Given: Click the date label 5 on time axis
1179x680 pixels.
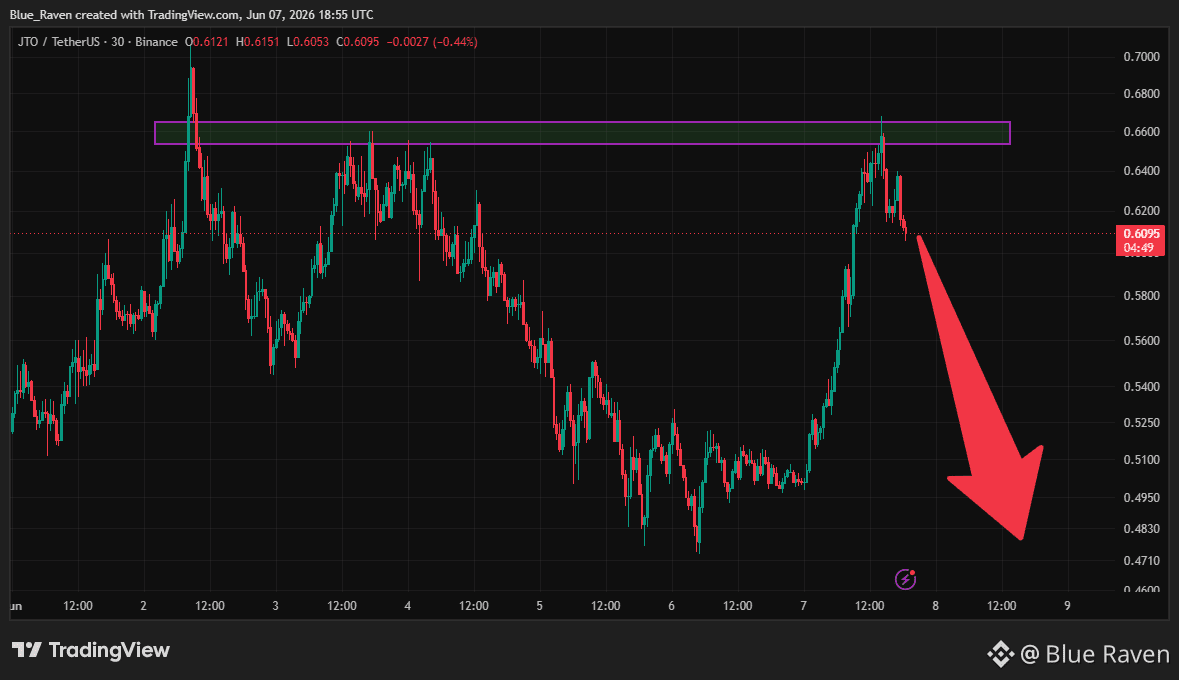Looking at the screenshot, I should (x=539, y=606).
